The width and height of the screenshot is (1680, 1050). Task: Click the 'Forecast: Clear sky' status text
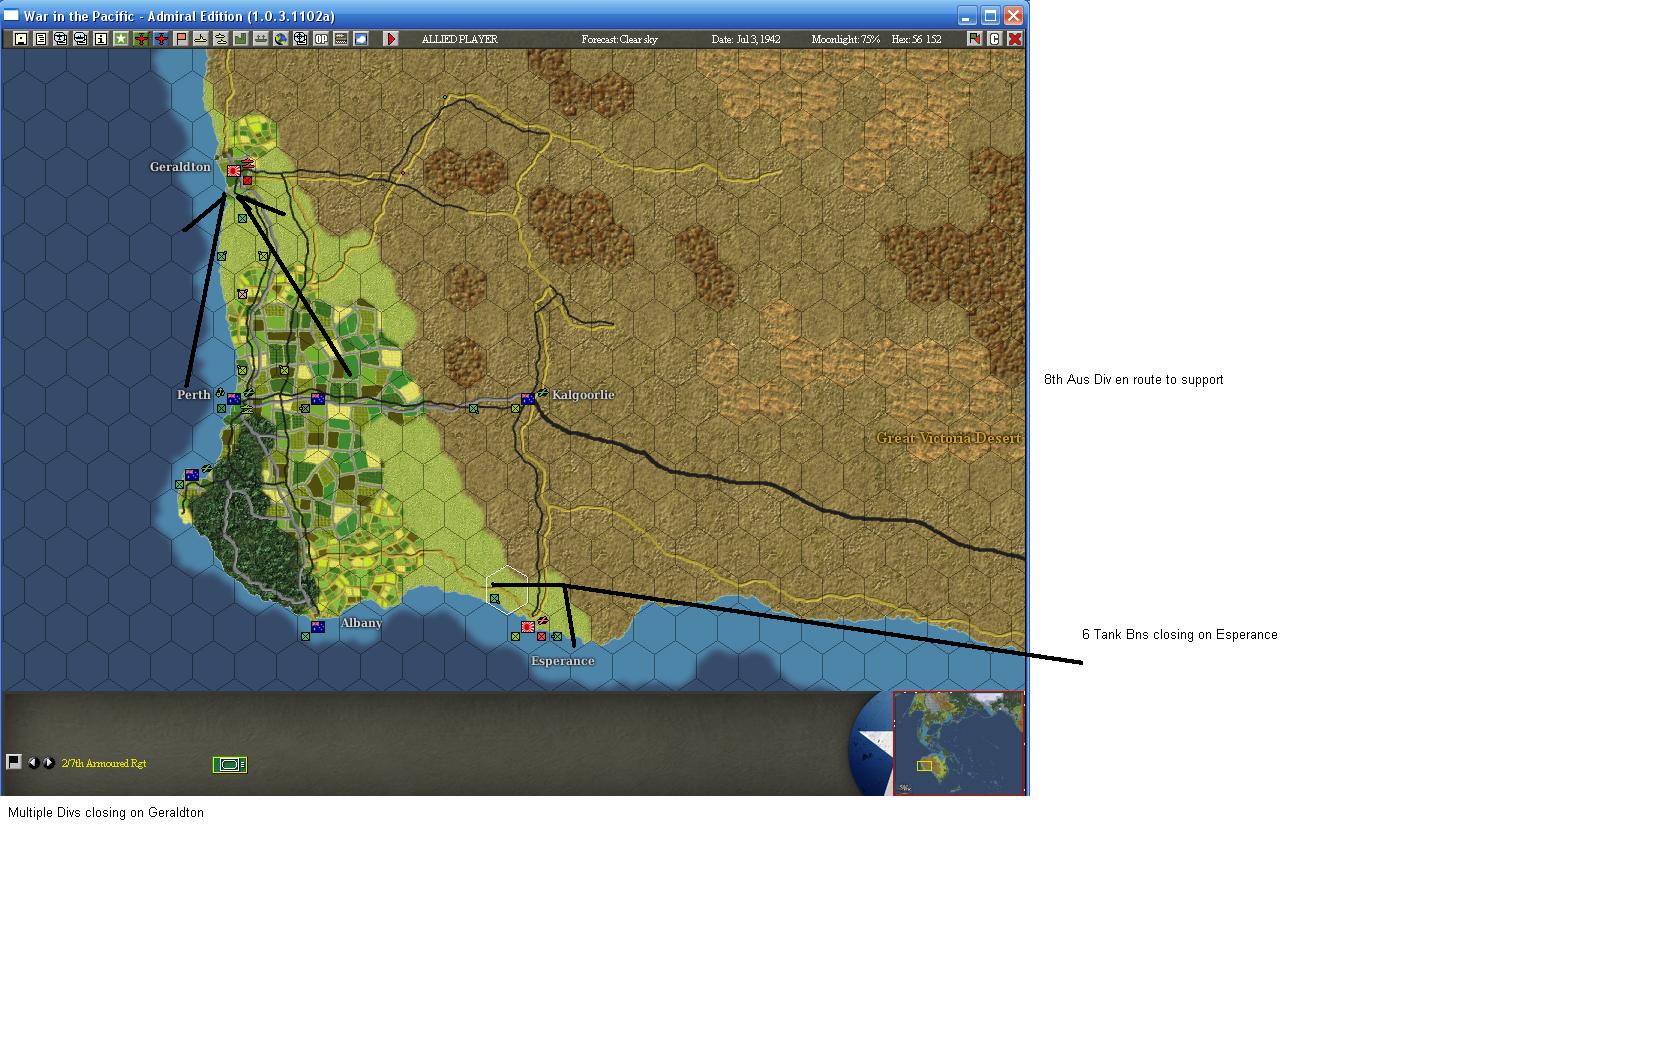pos(620,39)
